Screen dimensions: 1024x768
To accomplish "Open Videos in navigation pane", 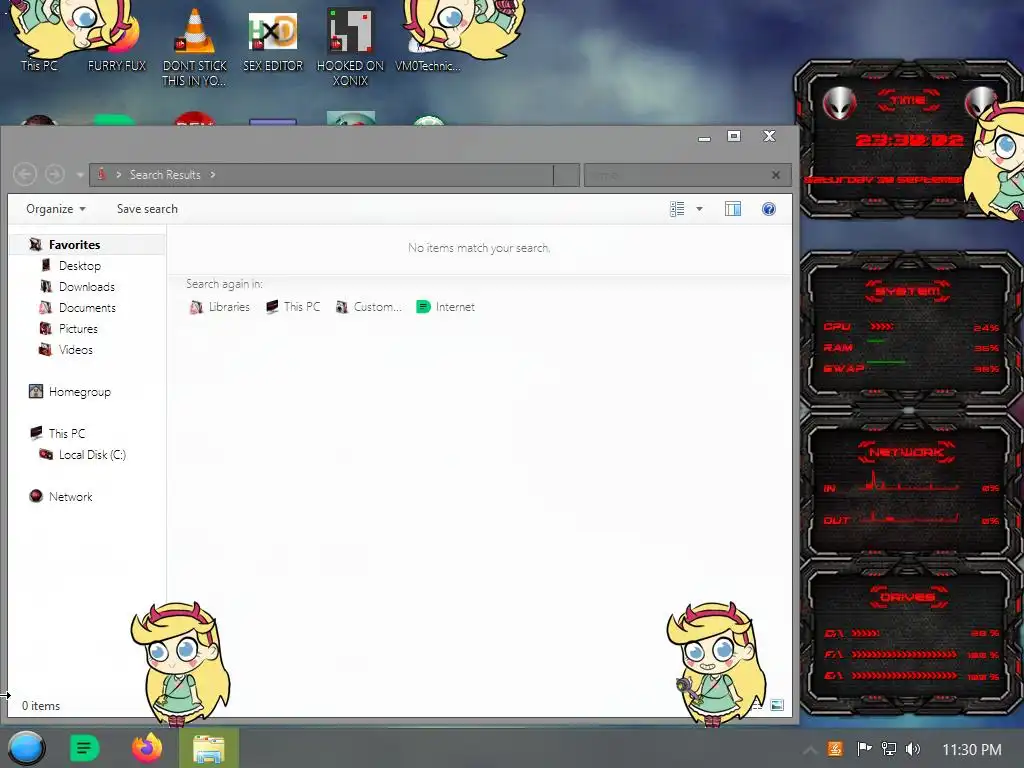I will [75, 349].
